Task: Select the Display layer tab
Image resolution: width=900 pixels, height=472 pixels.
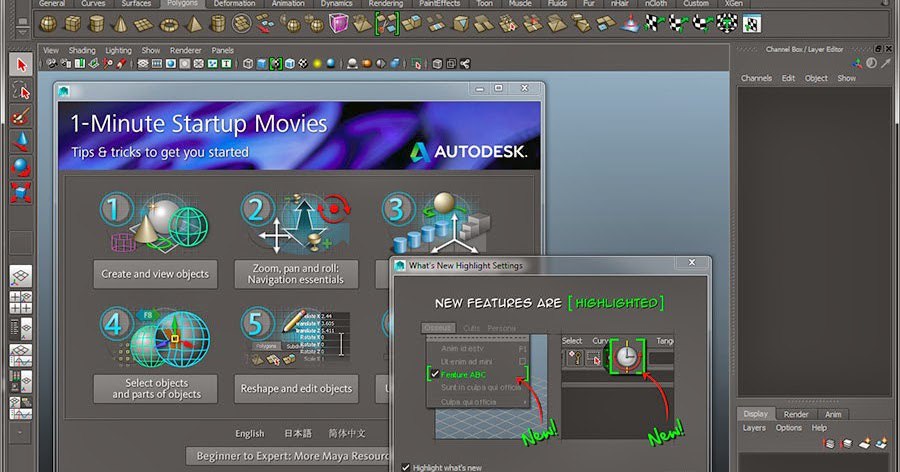Action: click(x=755, y=414)
